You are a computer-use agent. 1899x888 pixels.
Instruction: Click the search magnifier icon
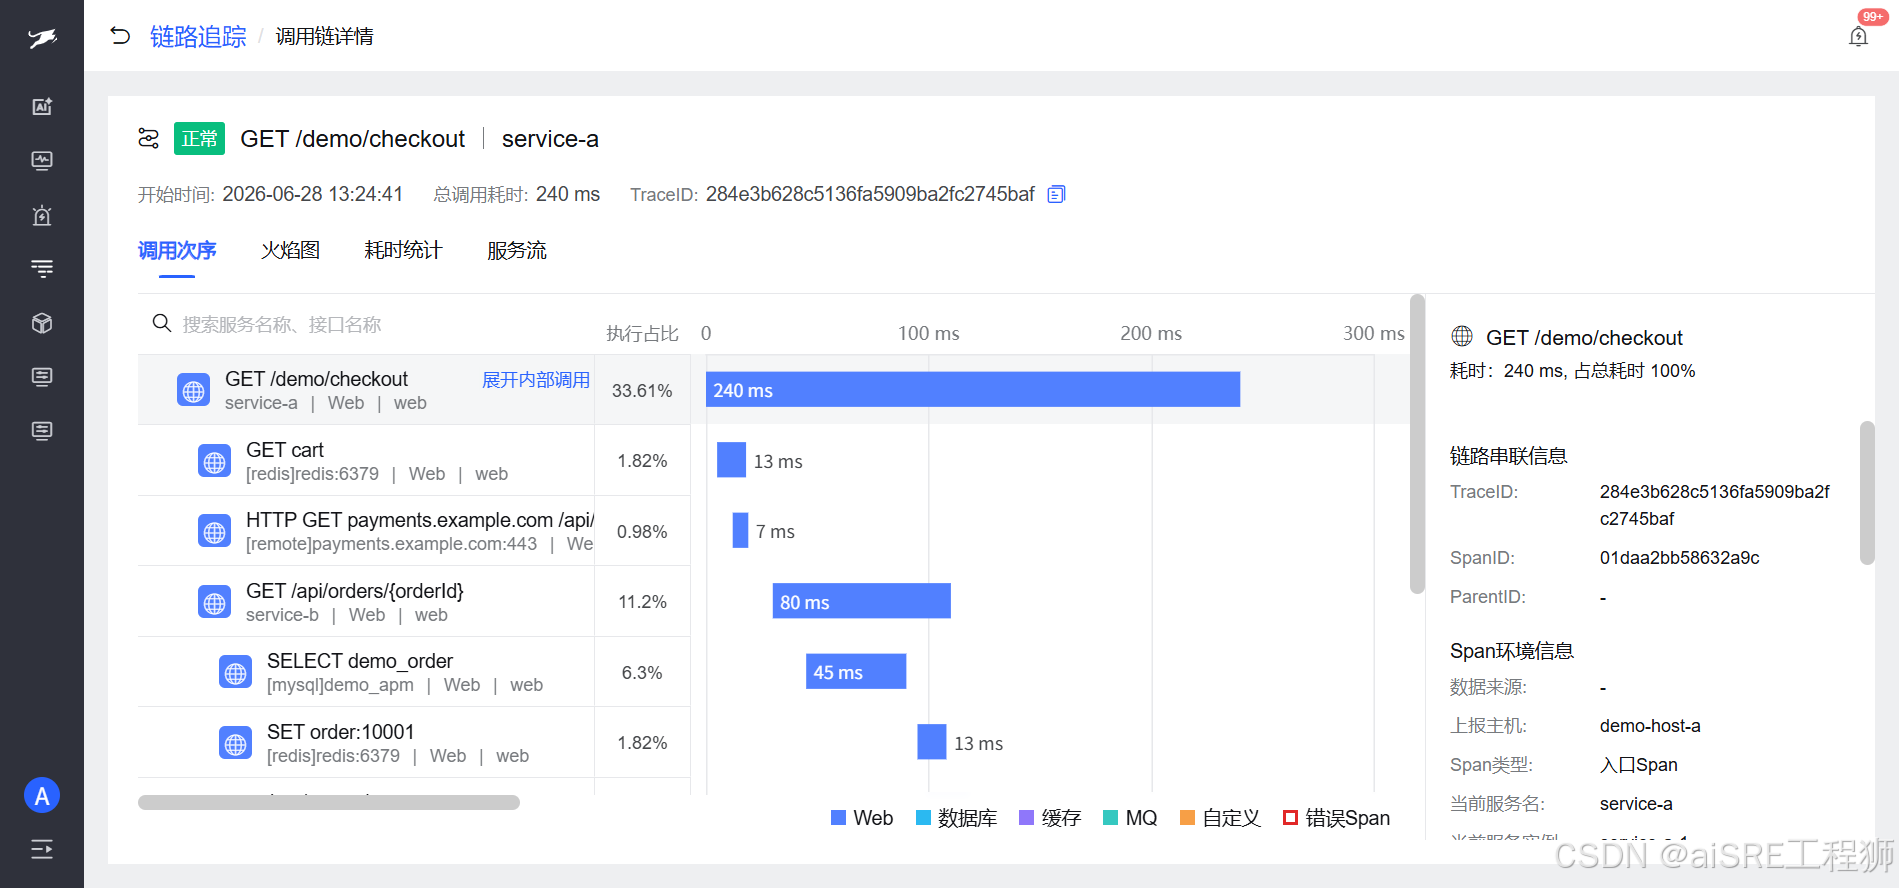click(x=161, y=323)
